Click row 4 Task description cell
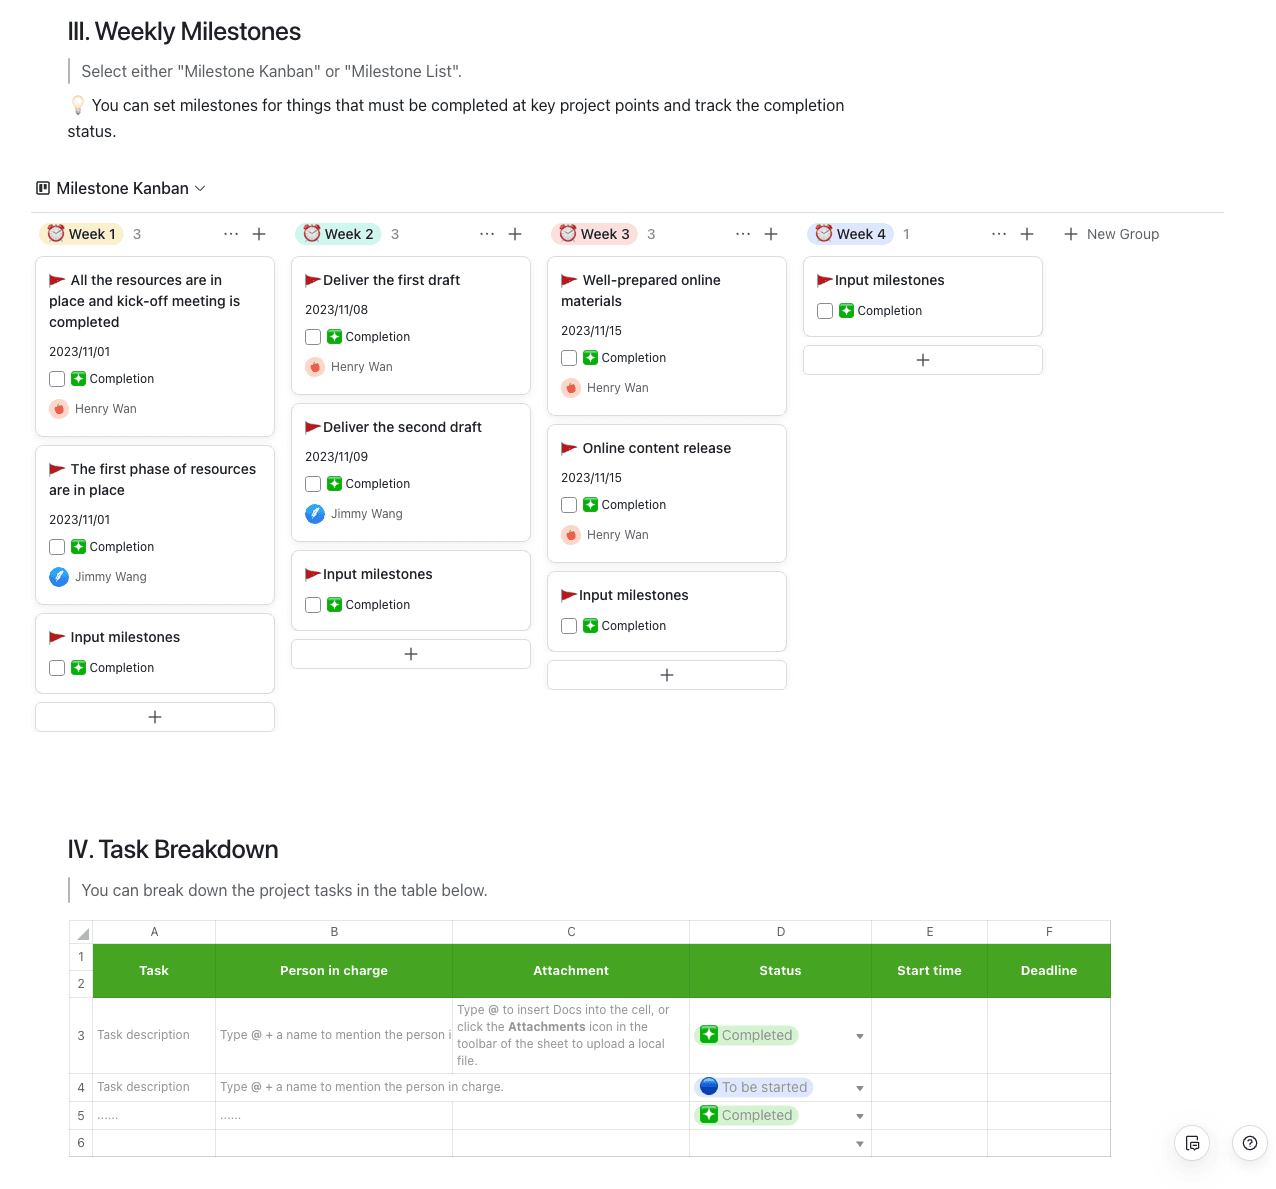Image resolution: width=1276 pixels, height=1189 pixels. pyautogui.click(x=154, y=1087)
